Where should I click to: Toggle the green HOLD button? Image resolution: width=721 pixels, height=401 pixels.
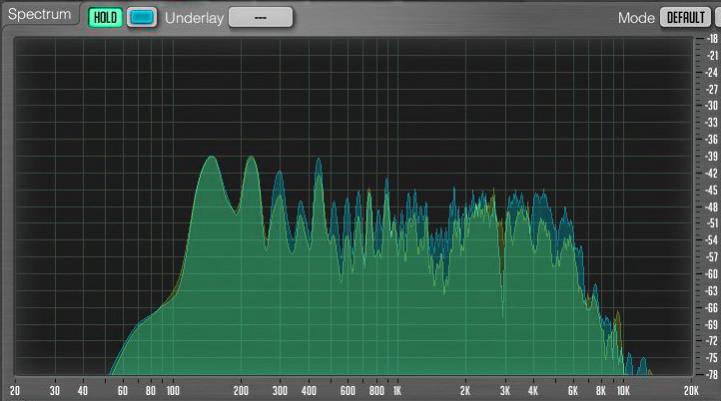point(105,17)
